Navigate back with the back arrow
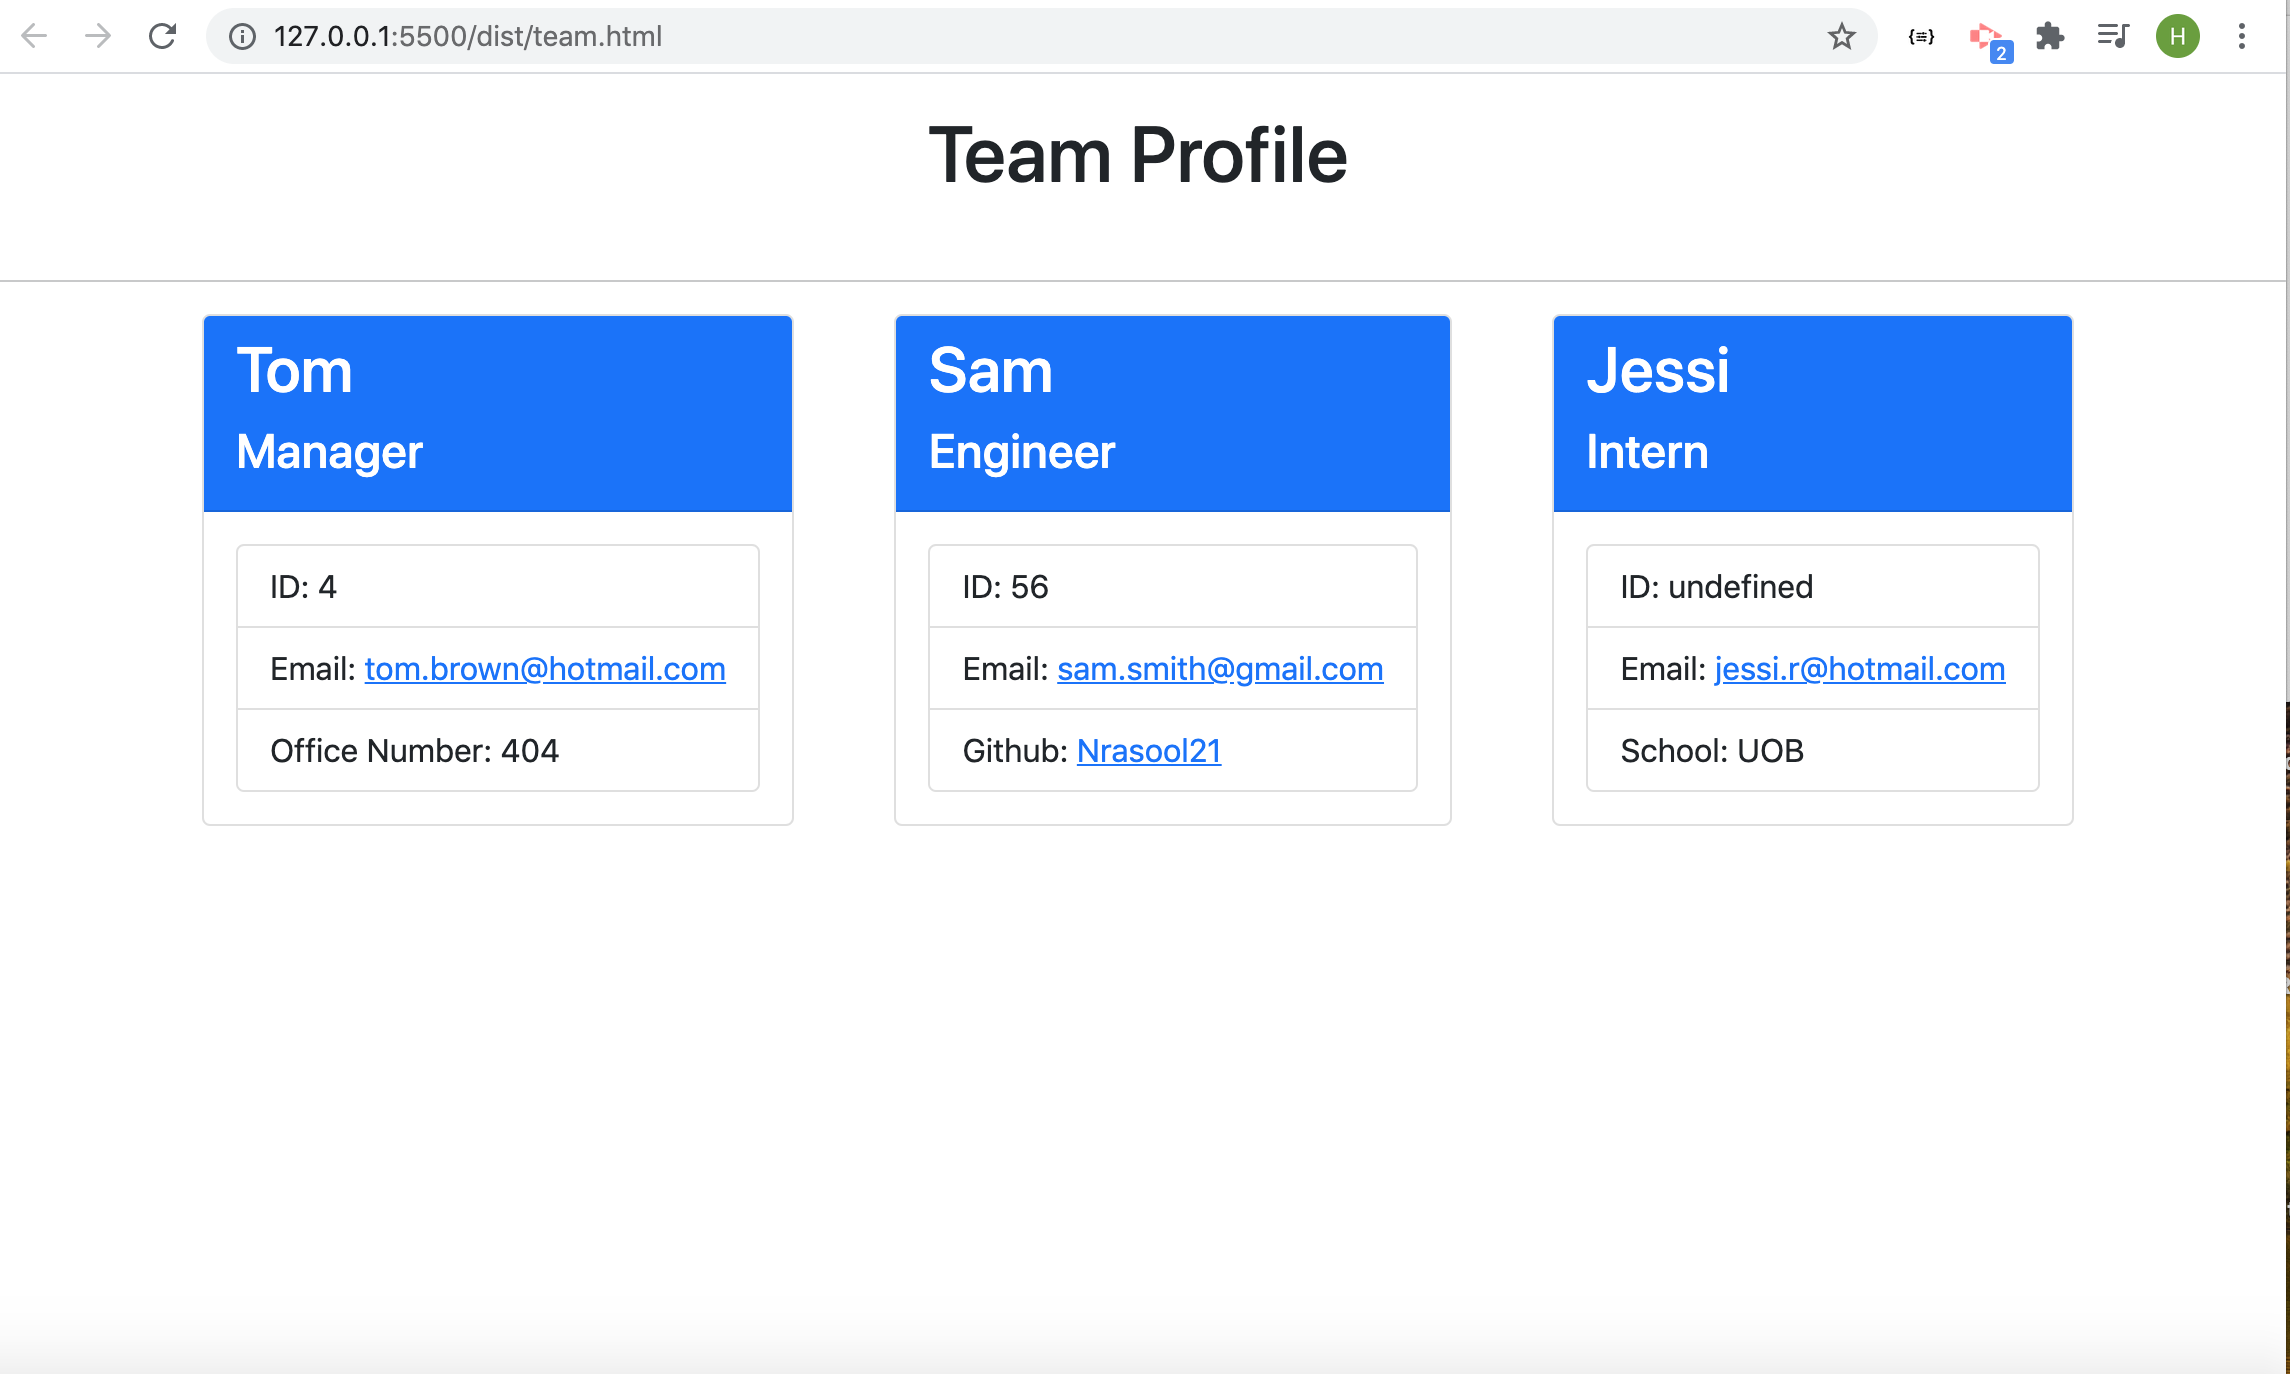The width and height of the screenshot is (2290, 1374). pyautogui.click(x=34, y=36)
